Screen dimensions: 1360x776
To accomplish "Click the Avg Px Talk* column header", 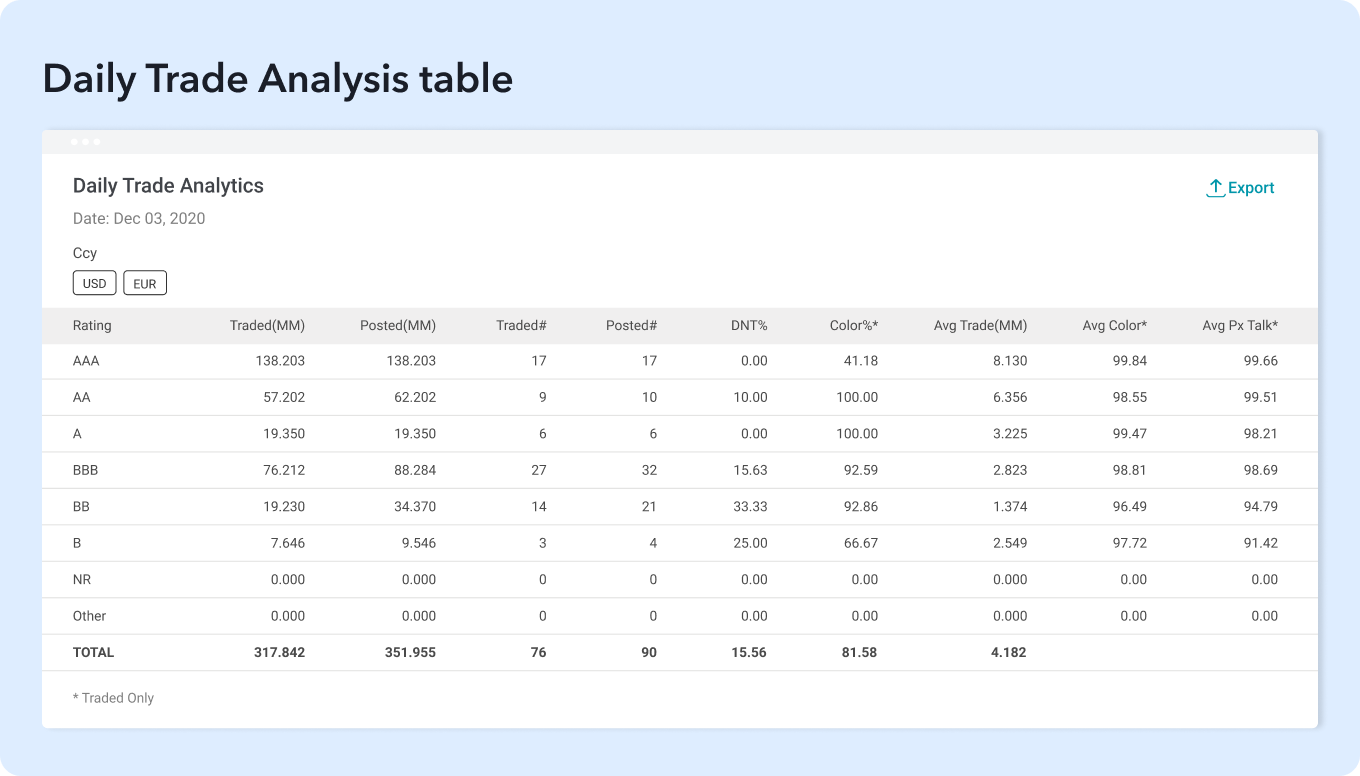I will pos(1240,325).
